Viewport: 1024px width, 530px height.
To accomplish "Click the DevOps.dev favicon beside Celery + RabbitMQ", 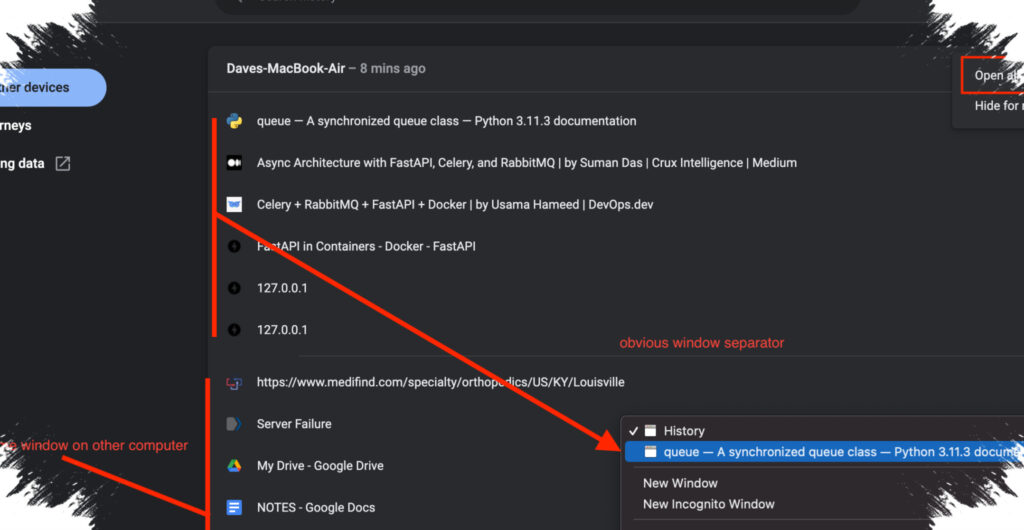I will 234,204.
